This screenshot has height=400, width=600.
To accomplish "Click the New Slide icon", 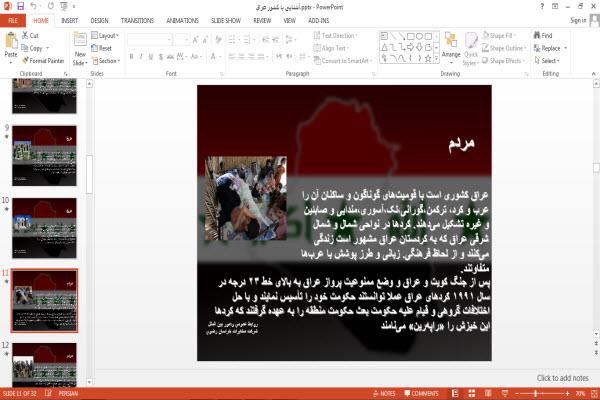I will [80, 40].
